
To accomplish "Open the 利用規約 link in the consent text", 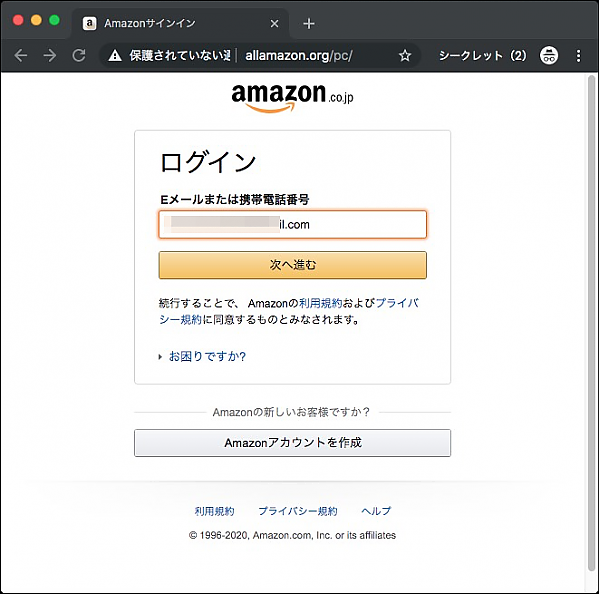I will [320, 303].
